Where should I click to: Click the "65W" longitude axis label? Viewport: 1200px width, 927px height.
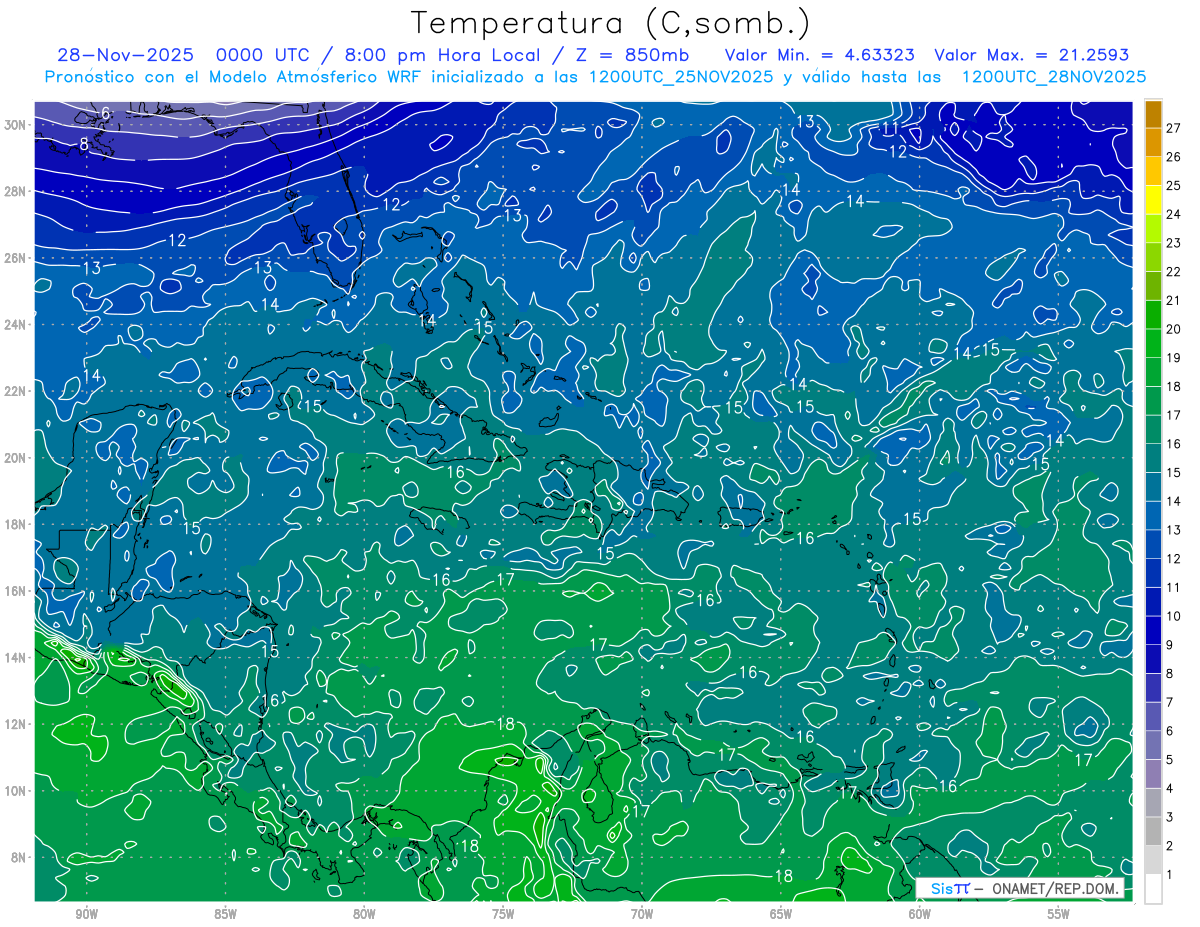coord(781,913)
